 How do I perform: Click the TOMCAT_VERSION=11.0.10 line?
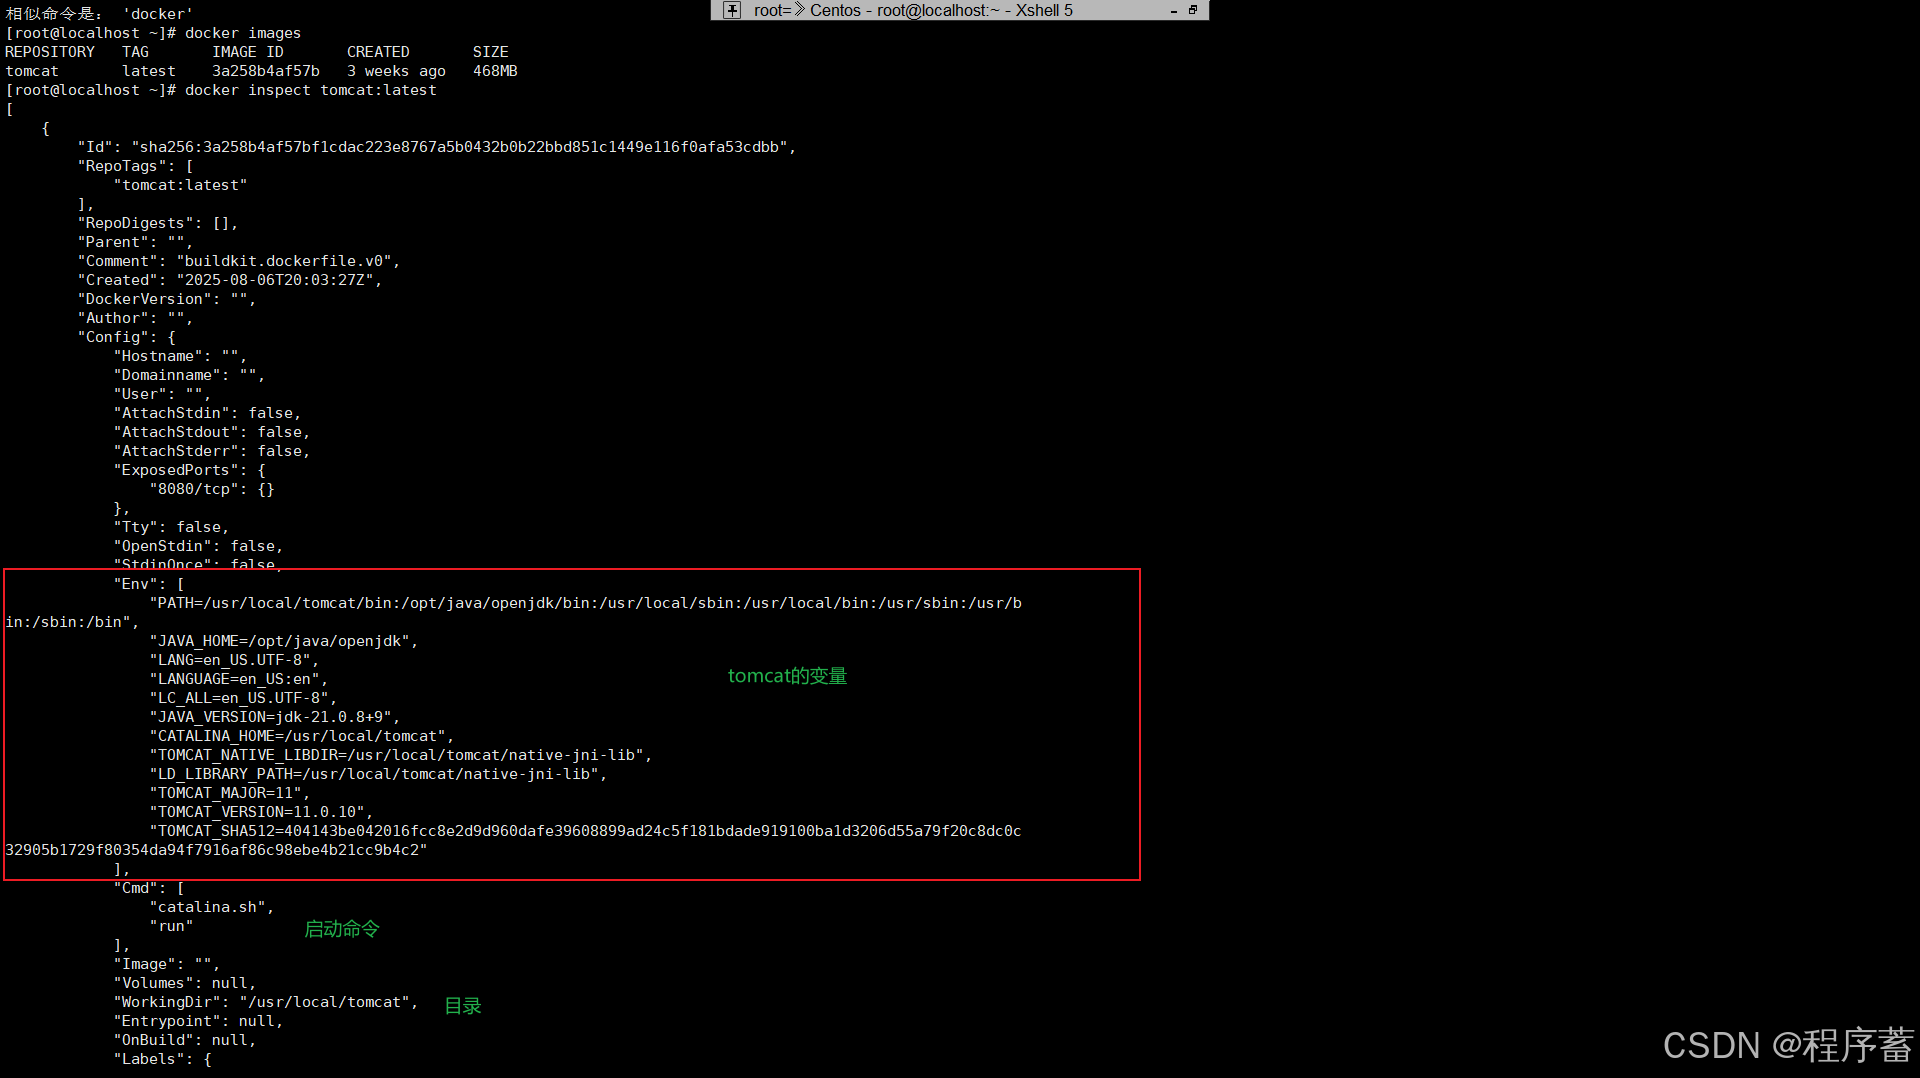pos(261,812)
